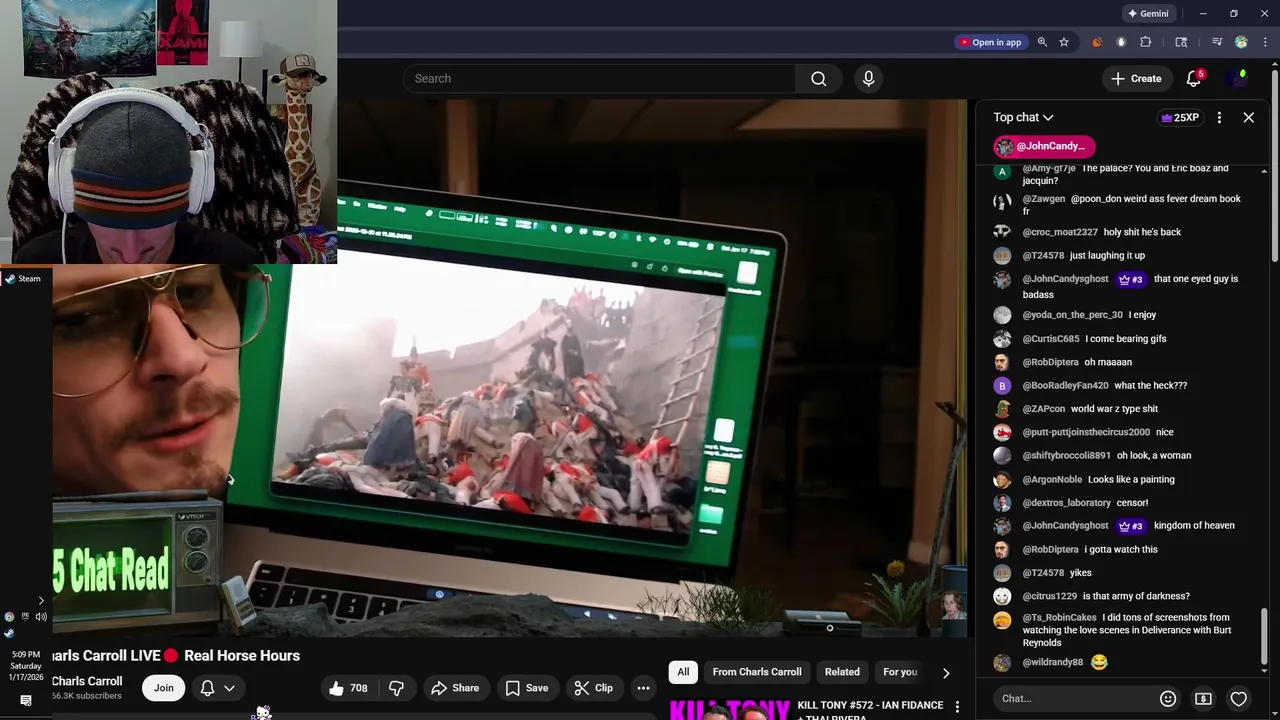Like the video with thumbs up

(x=348, y=688)
